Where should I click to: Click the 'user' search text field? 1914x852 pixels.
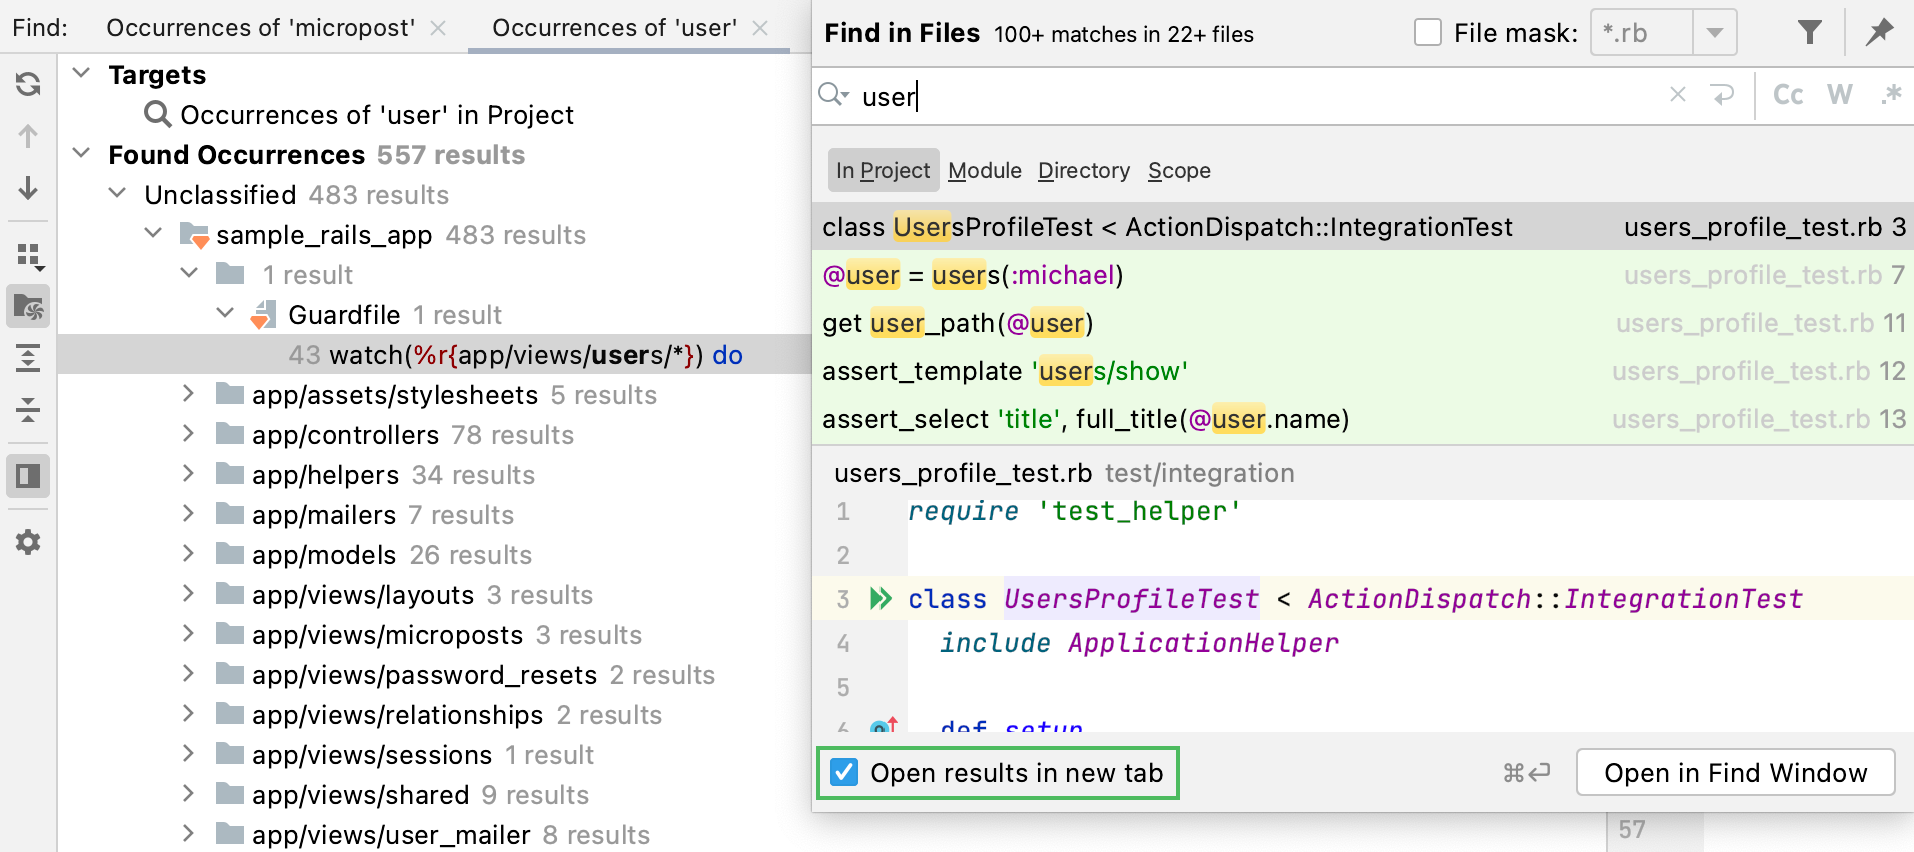click(x=1250, y=97)
